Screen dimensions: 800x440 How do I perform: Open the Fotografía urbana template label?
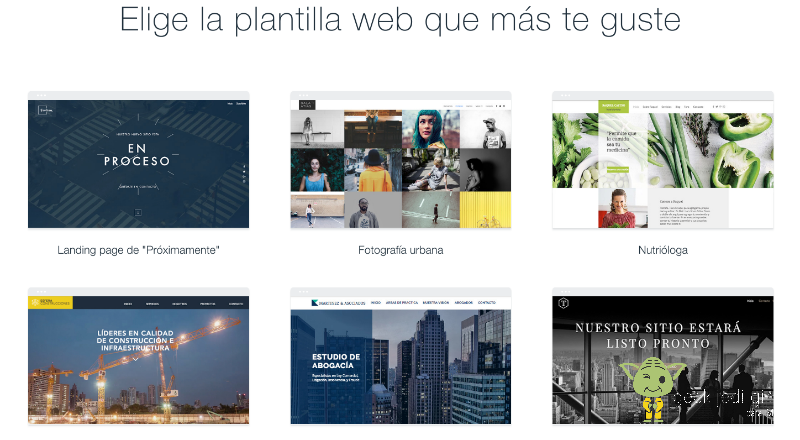[401, 250]
